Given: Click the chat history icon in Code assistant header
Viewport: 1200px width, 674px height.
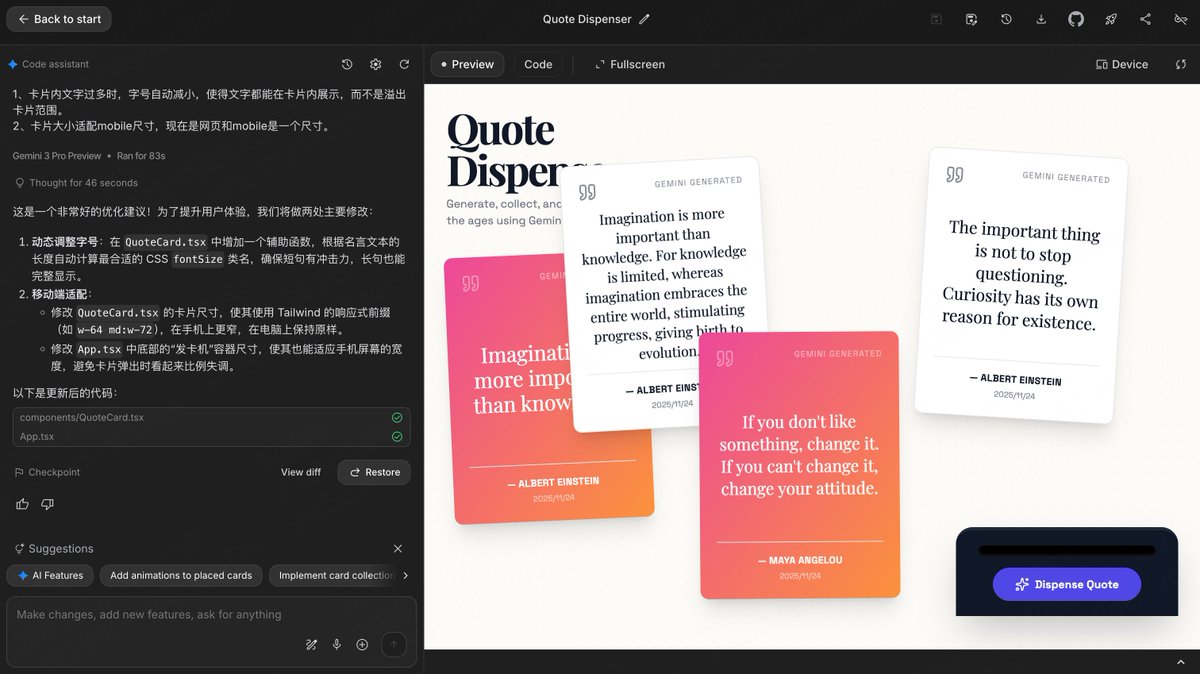Looking at the screenshot, I should [347, 64].
